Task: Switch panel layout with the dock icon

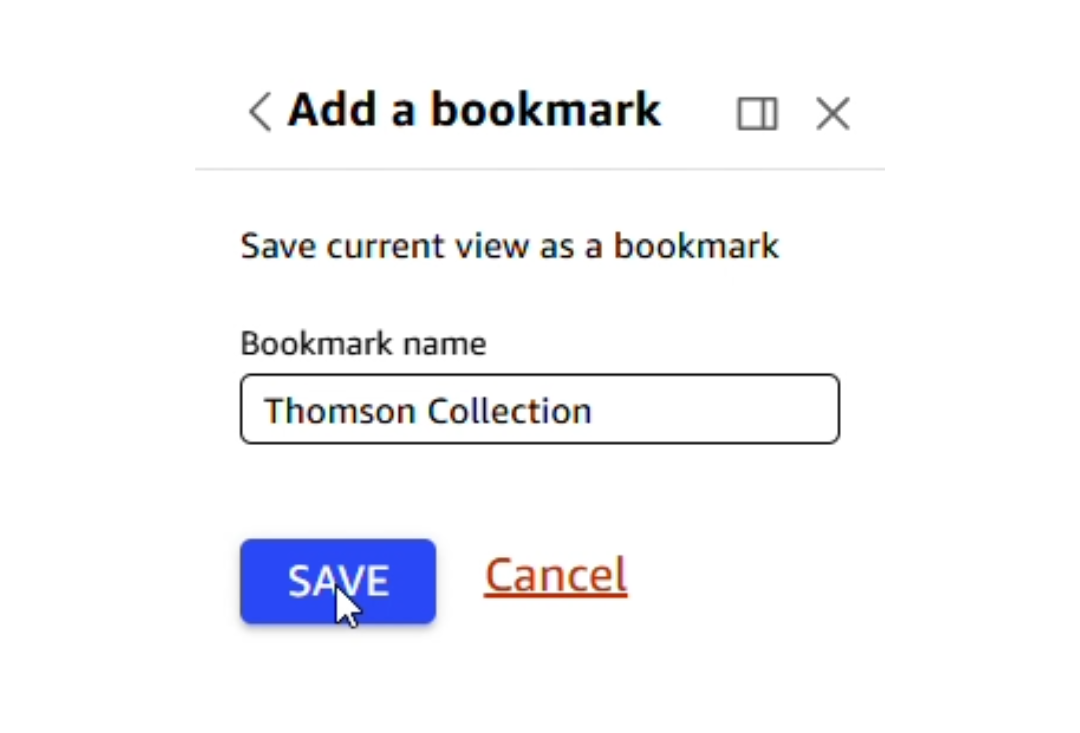Action: 757,114
